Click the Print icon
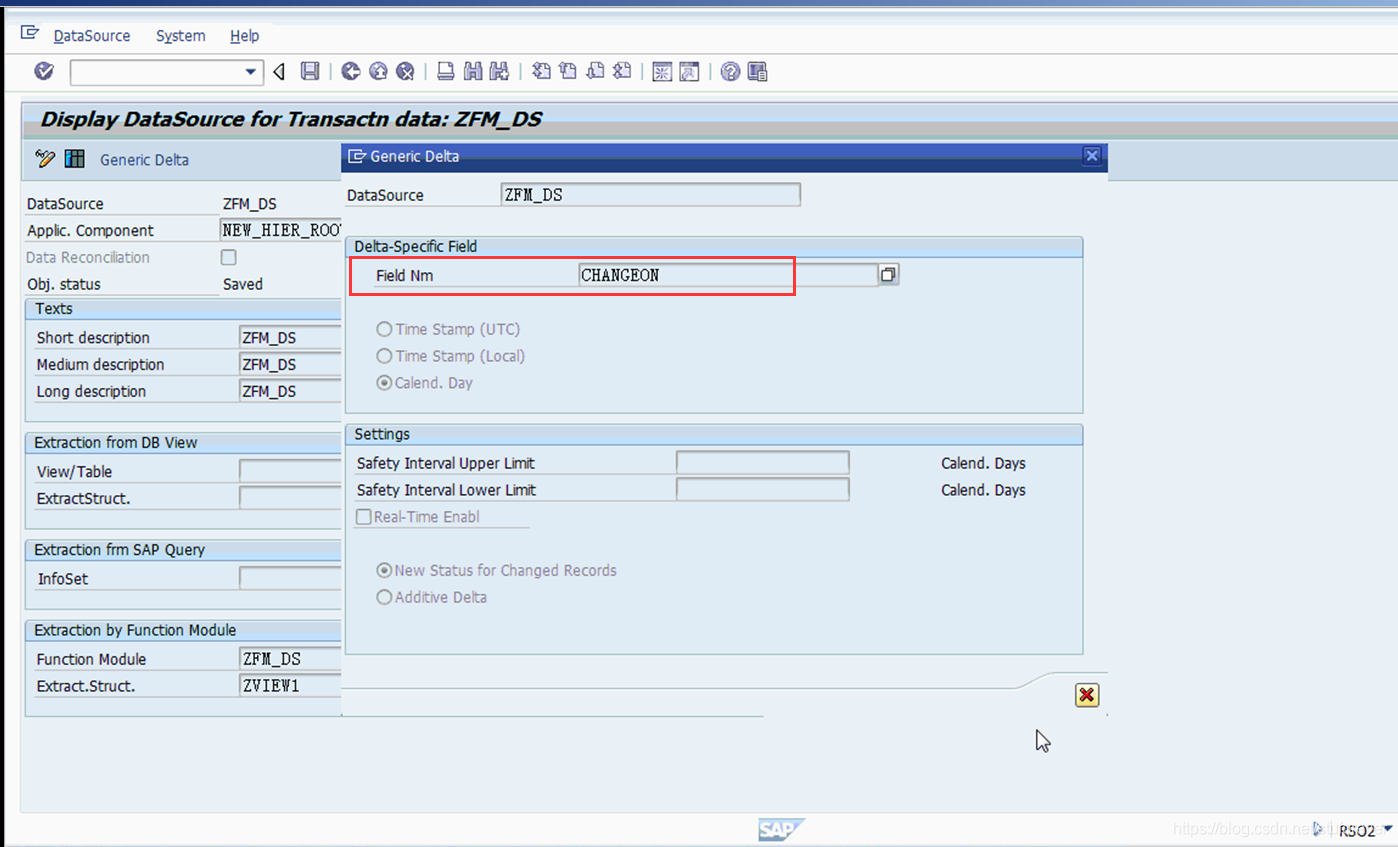The width and height of the screenshot is (1398, 847). [x=446, y=71]
